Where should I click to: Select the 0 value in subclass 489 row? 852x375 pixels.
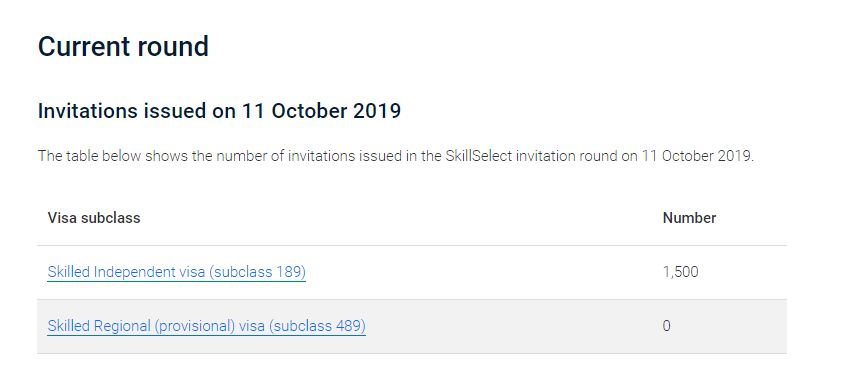tap(666, 326)
